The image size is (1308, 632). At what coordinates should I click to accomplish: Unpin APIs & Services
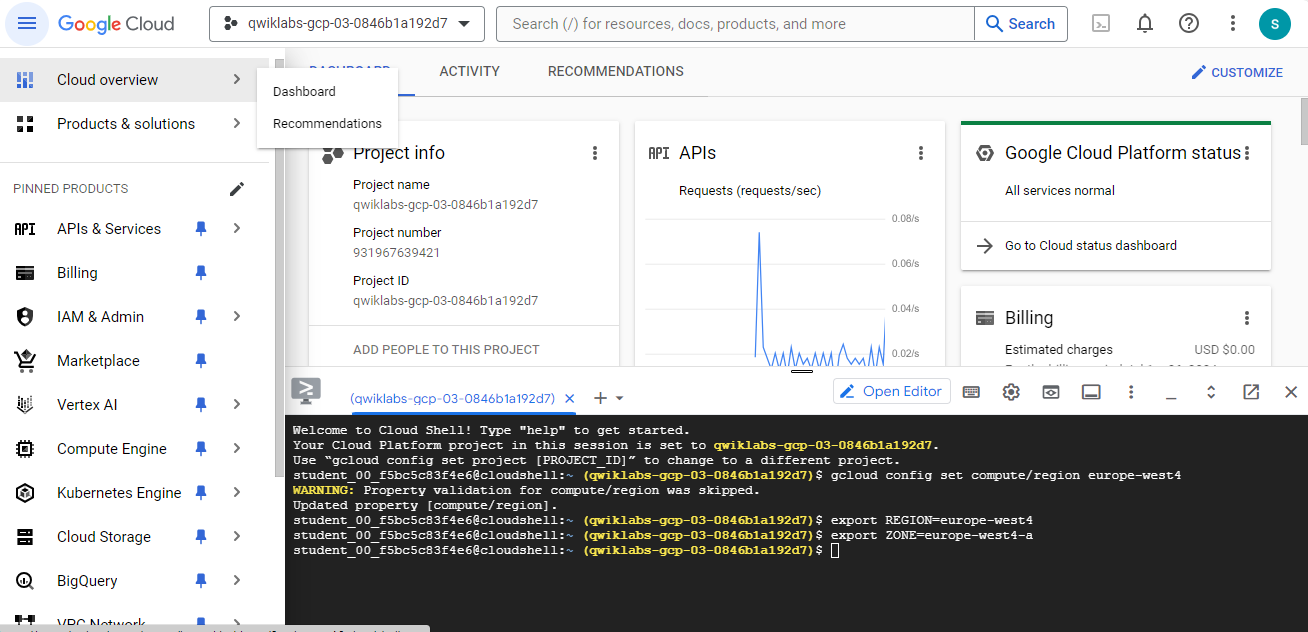click(x=201, y=229)
